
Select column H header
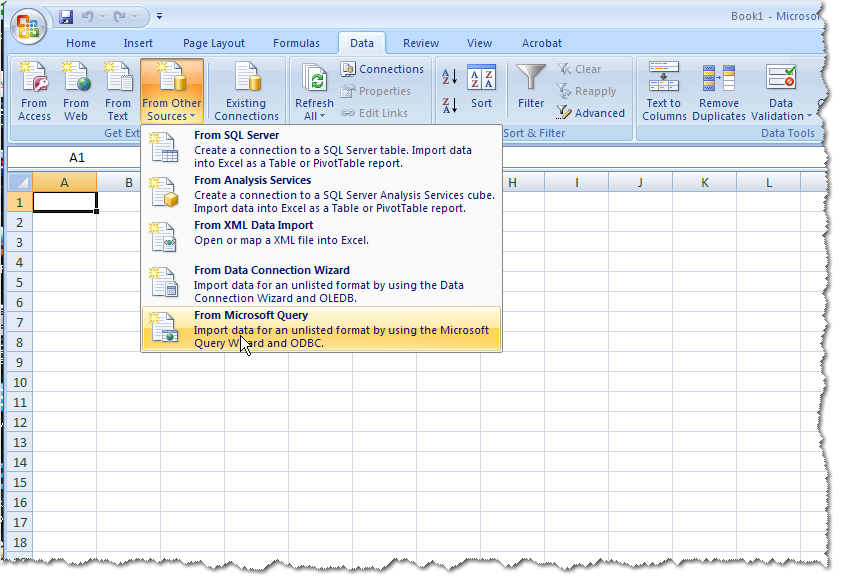(x=512, y=183)
